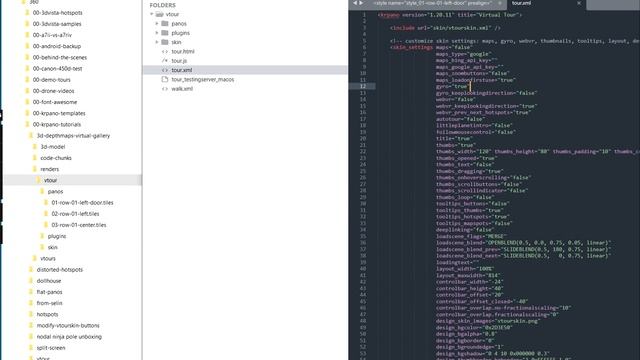This screenshot has width=640, height=360.
Task: Select the vtours folder in explorer tree
Action: [48, 258]
